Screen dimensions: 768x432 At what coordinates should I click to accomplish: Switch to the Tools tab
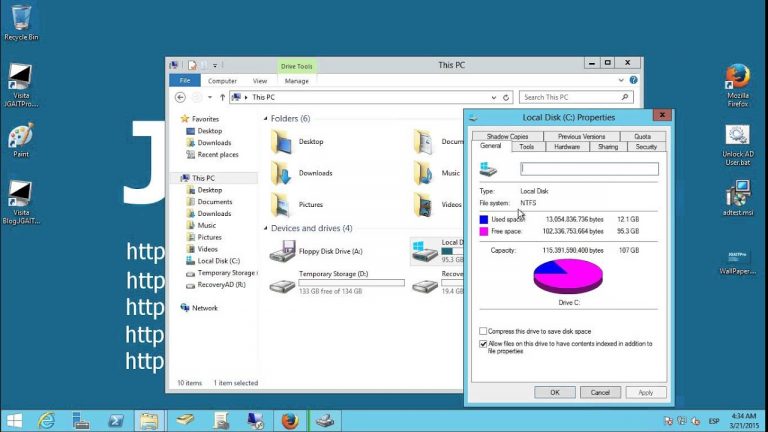(527, 146)
